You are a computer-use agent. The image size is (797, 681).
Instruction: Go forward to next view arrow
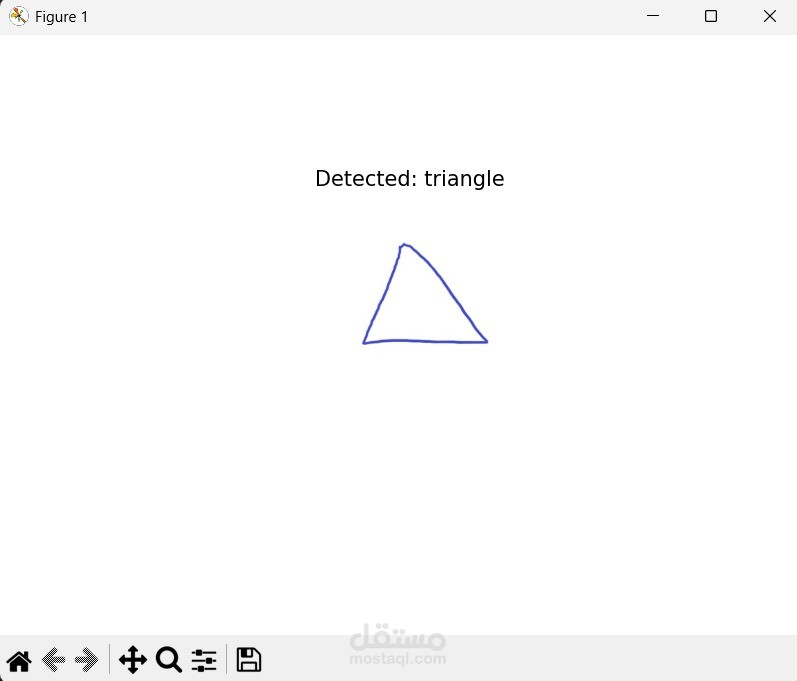[87, 660]
